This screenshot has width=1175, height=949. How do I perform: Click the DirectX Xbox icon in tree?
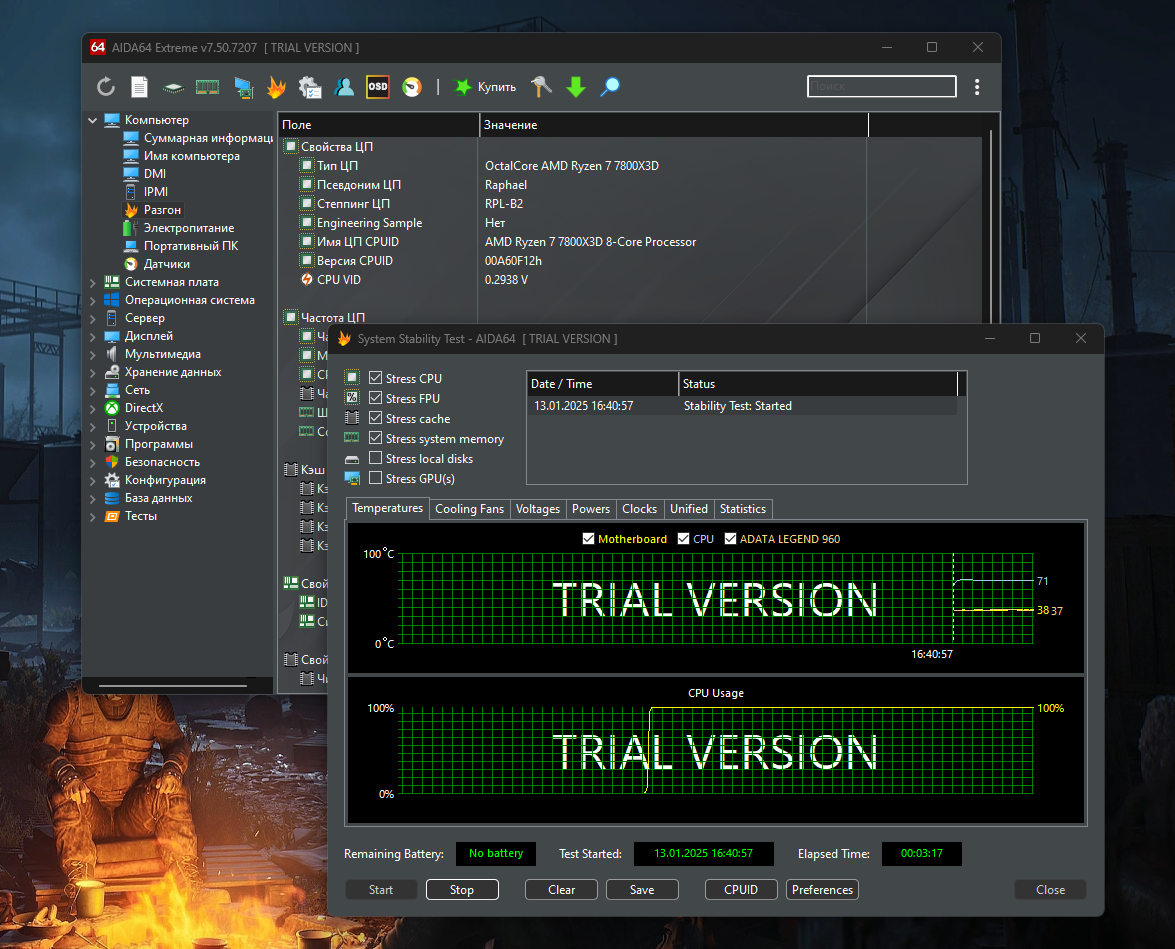(112, 408)
